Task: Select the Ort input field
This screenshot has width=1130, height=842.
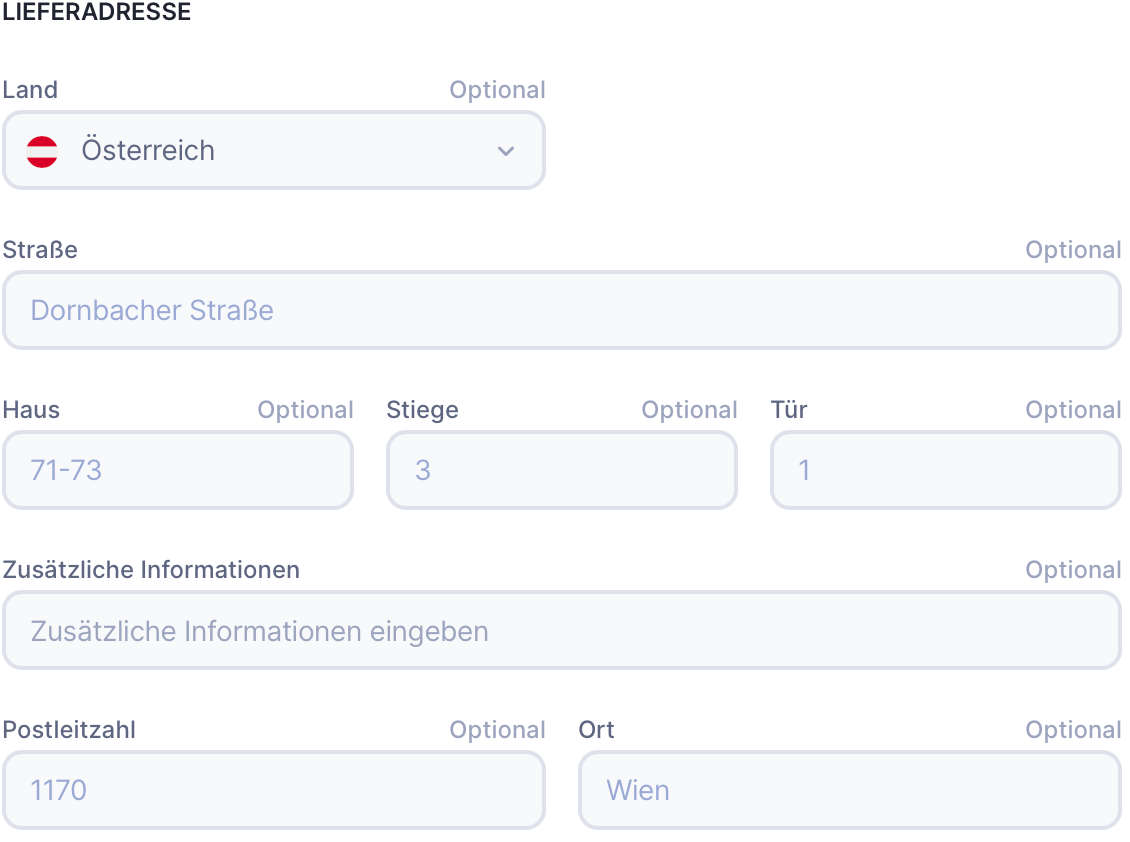Action: click(849, 791)
